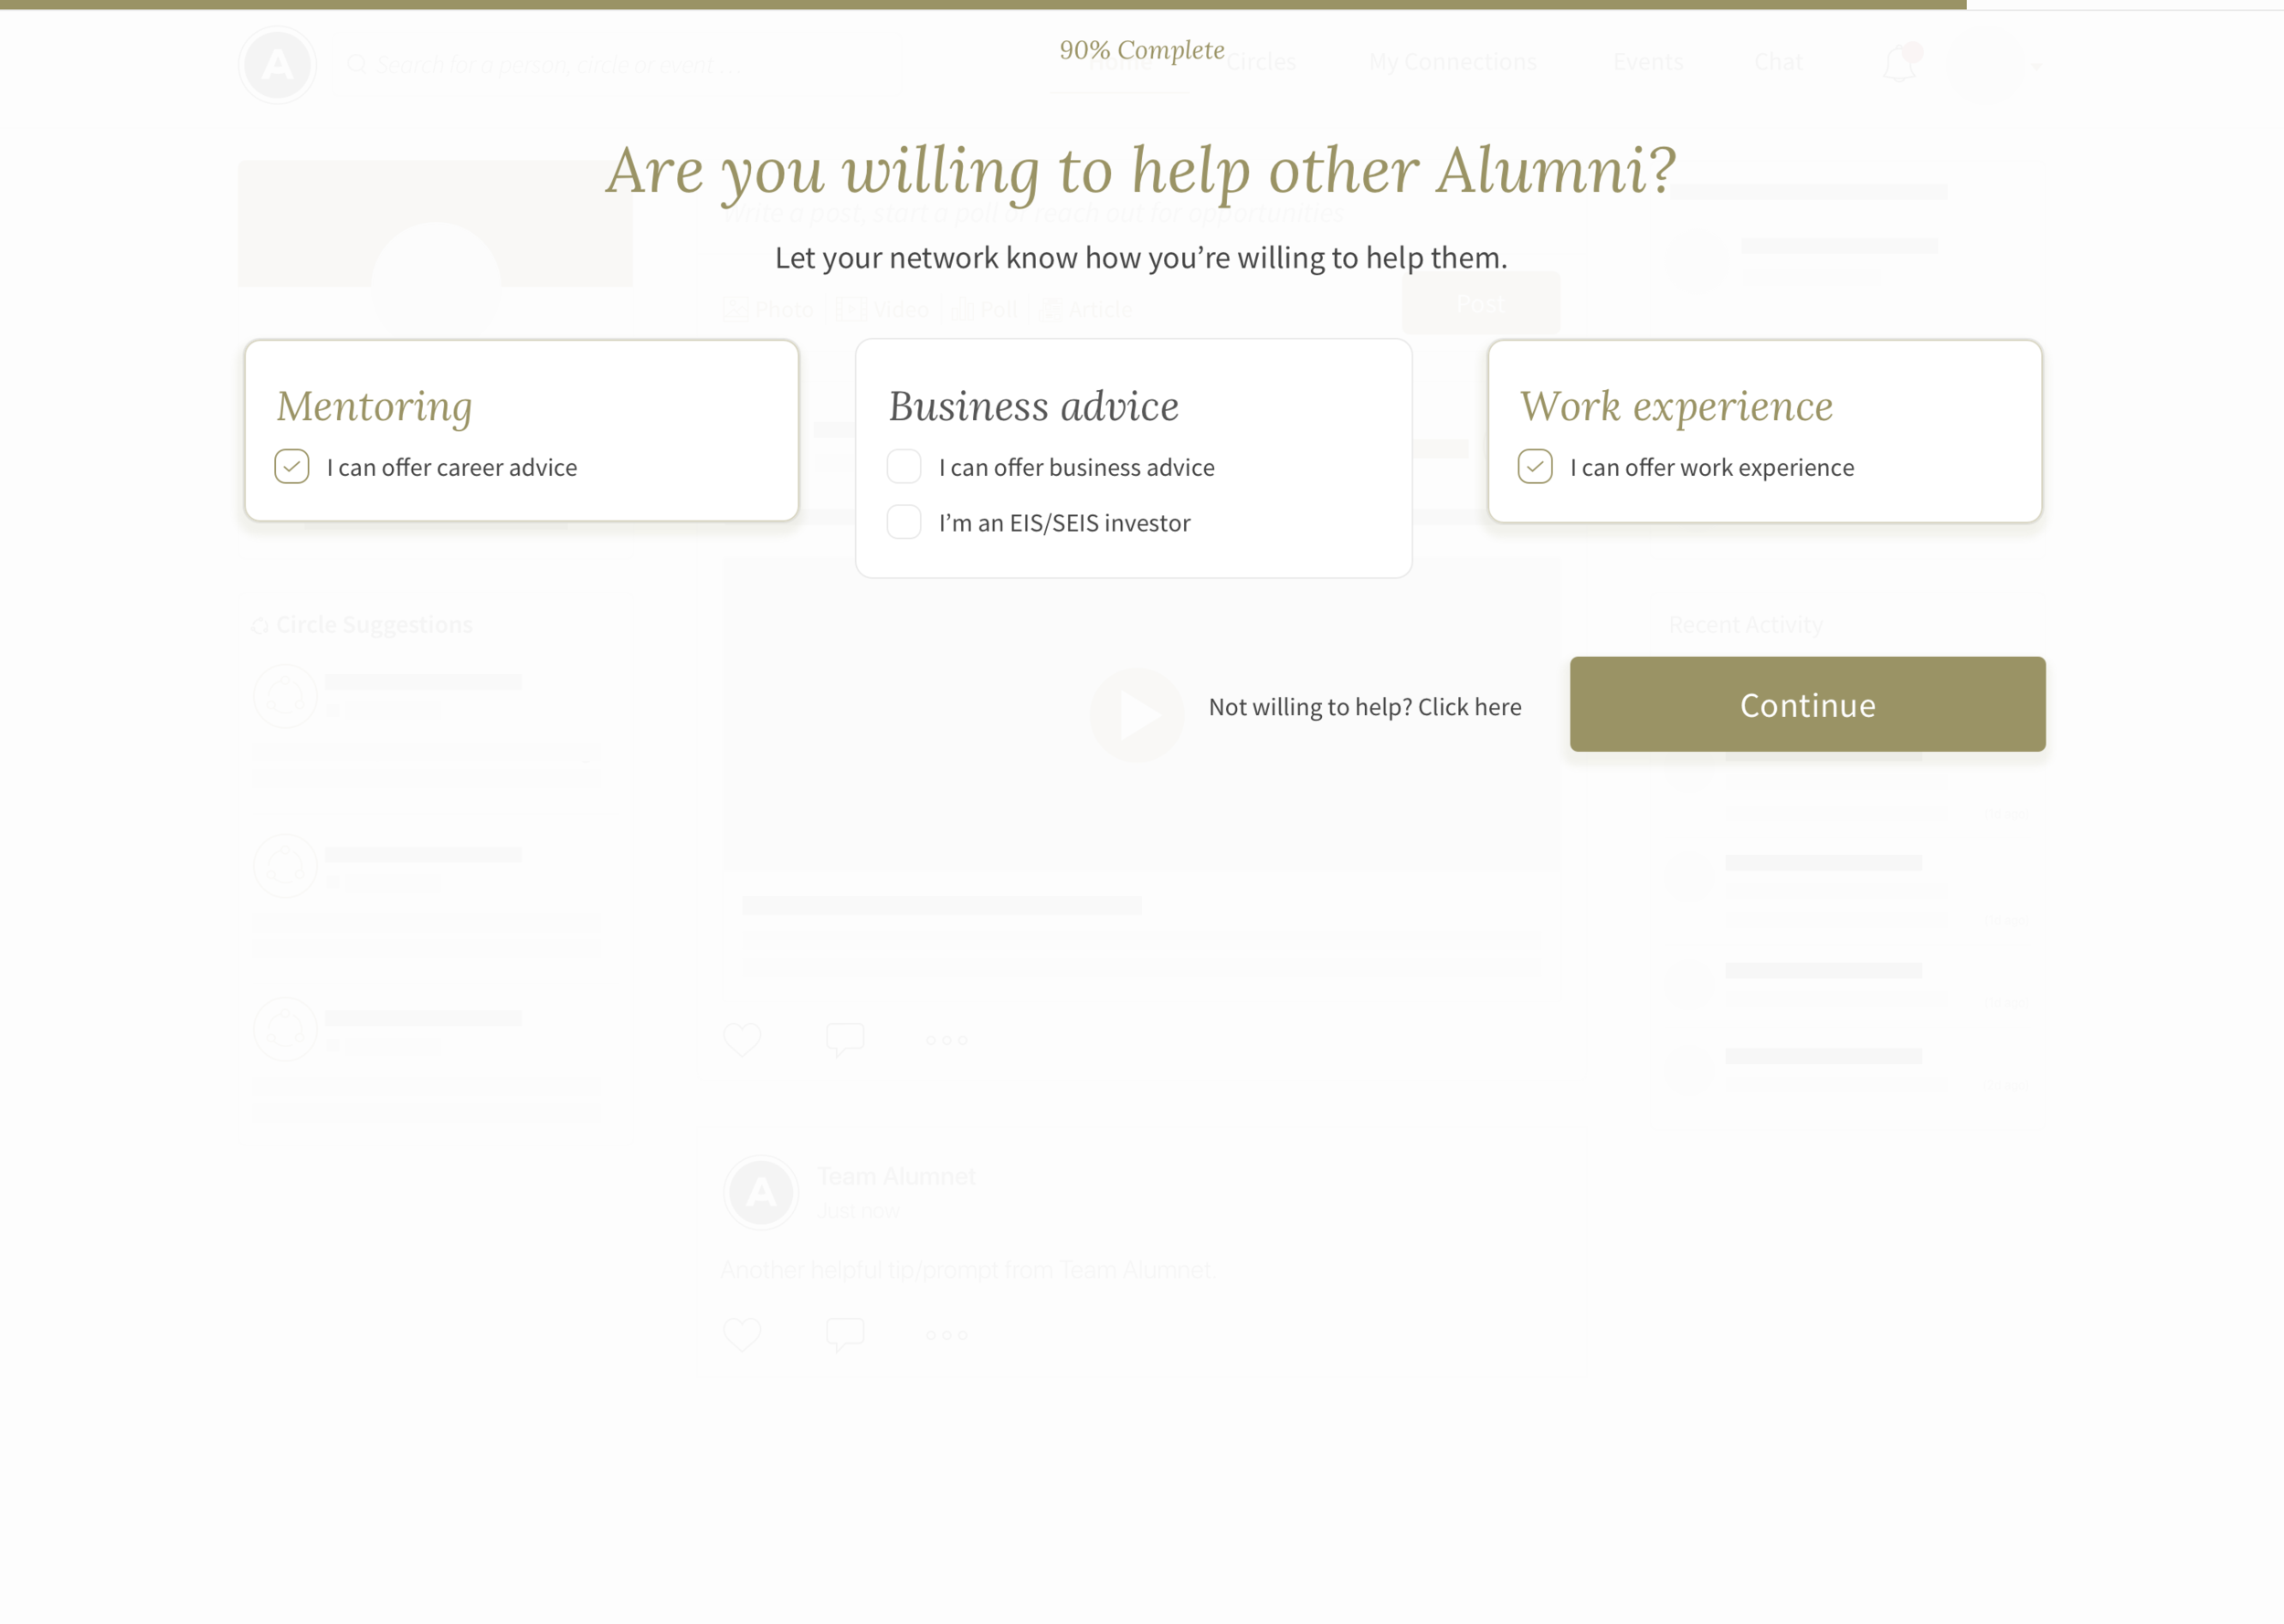Click the Mentoring card checkmark icon
Screen dimensions: 2284x1624
coord(293,466)
